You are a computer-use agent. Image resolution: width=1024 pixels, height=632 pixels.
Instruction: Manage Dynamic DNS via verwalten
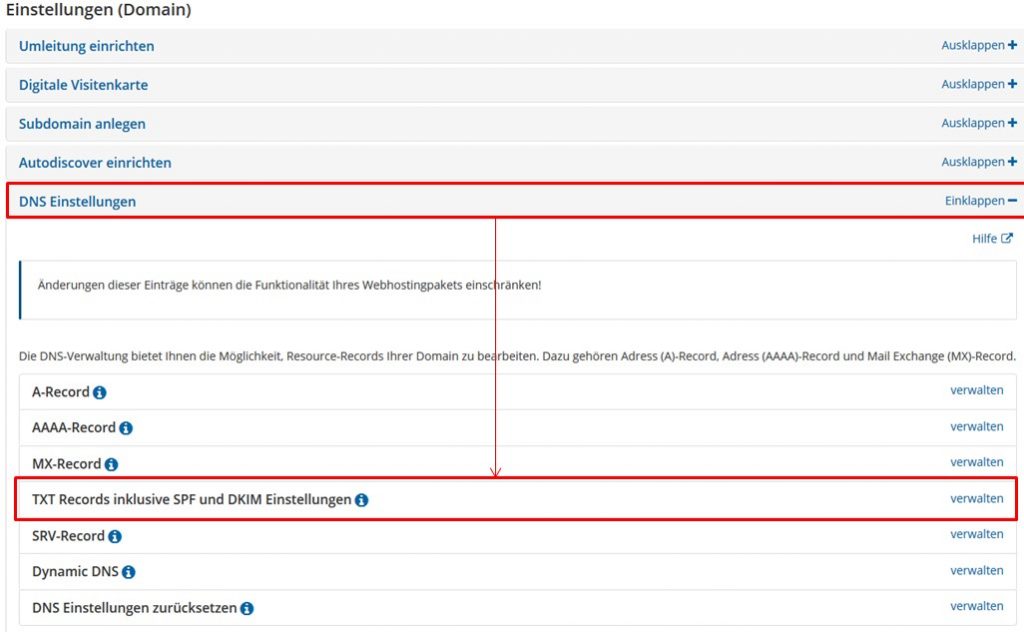coord(976,571)
